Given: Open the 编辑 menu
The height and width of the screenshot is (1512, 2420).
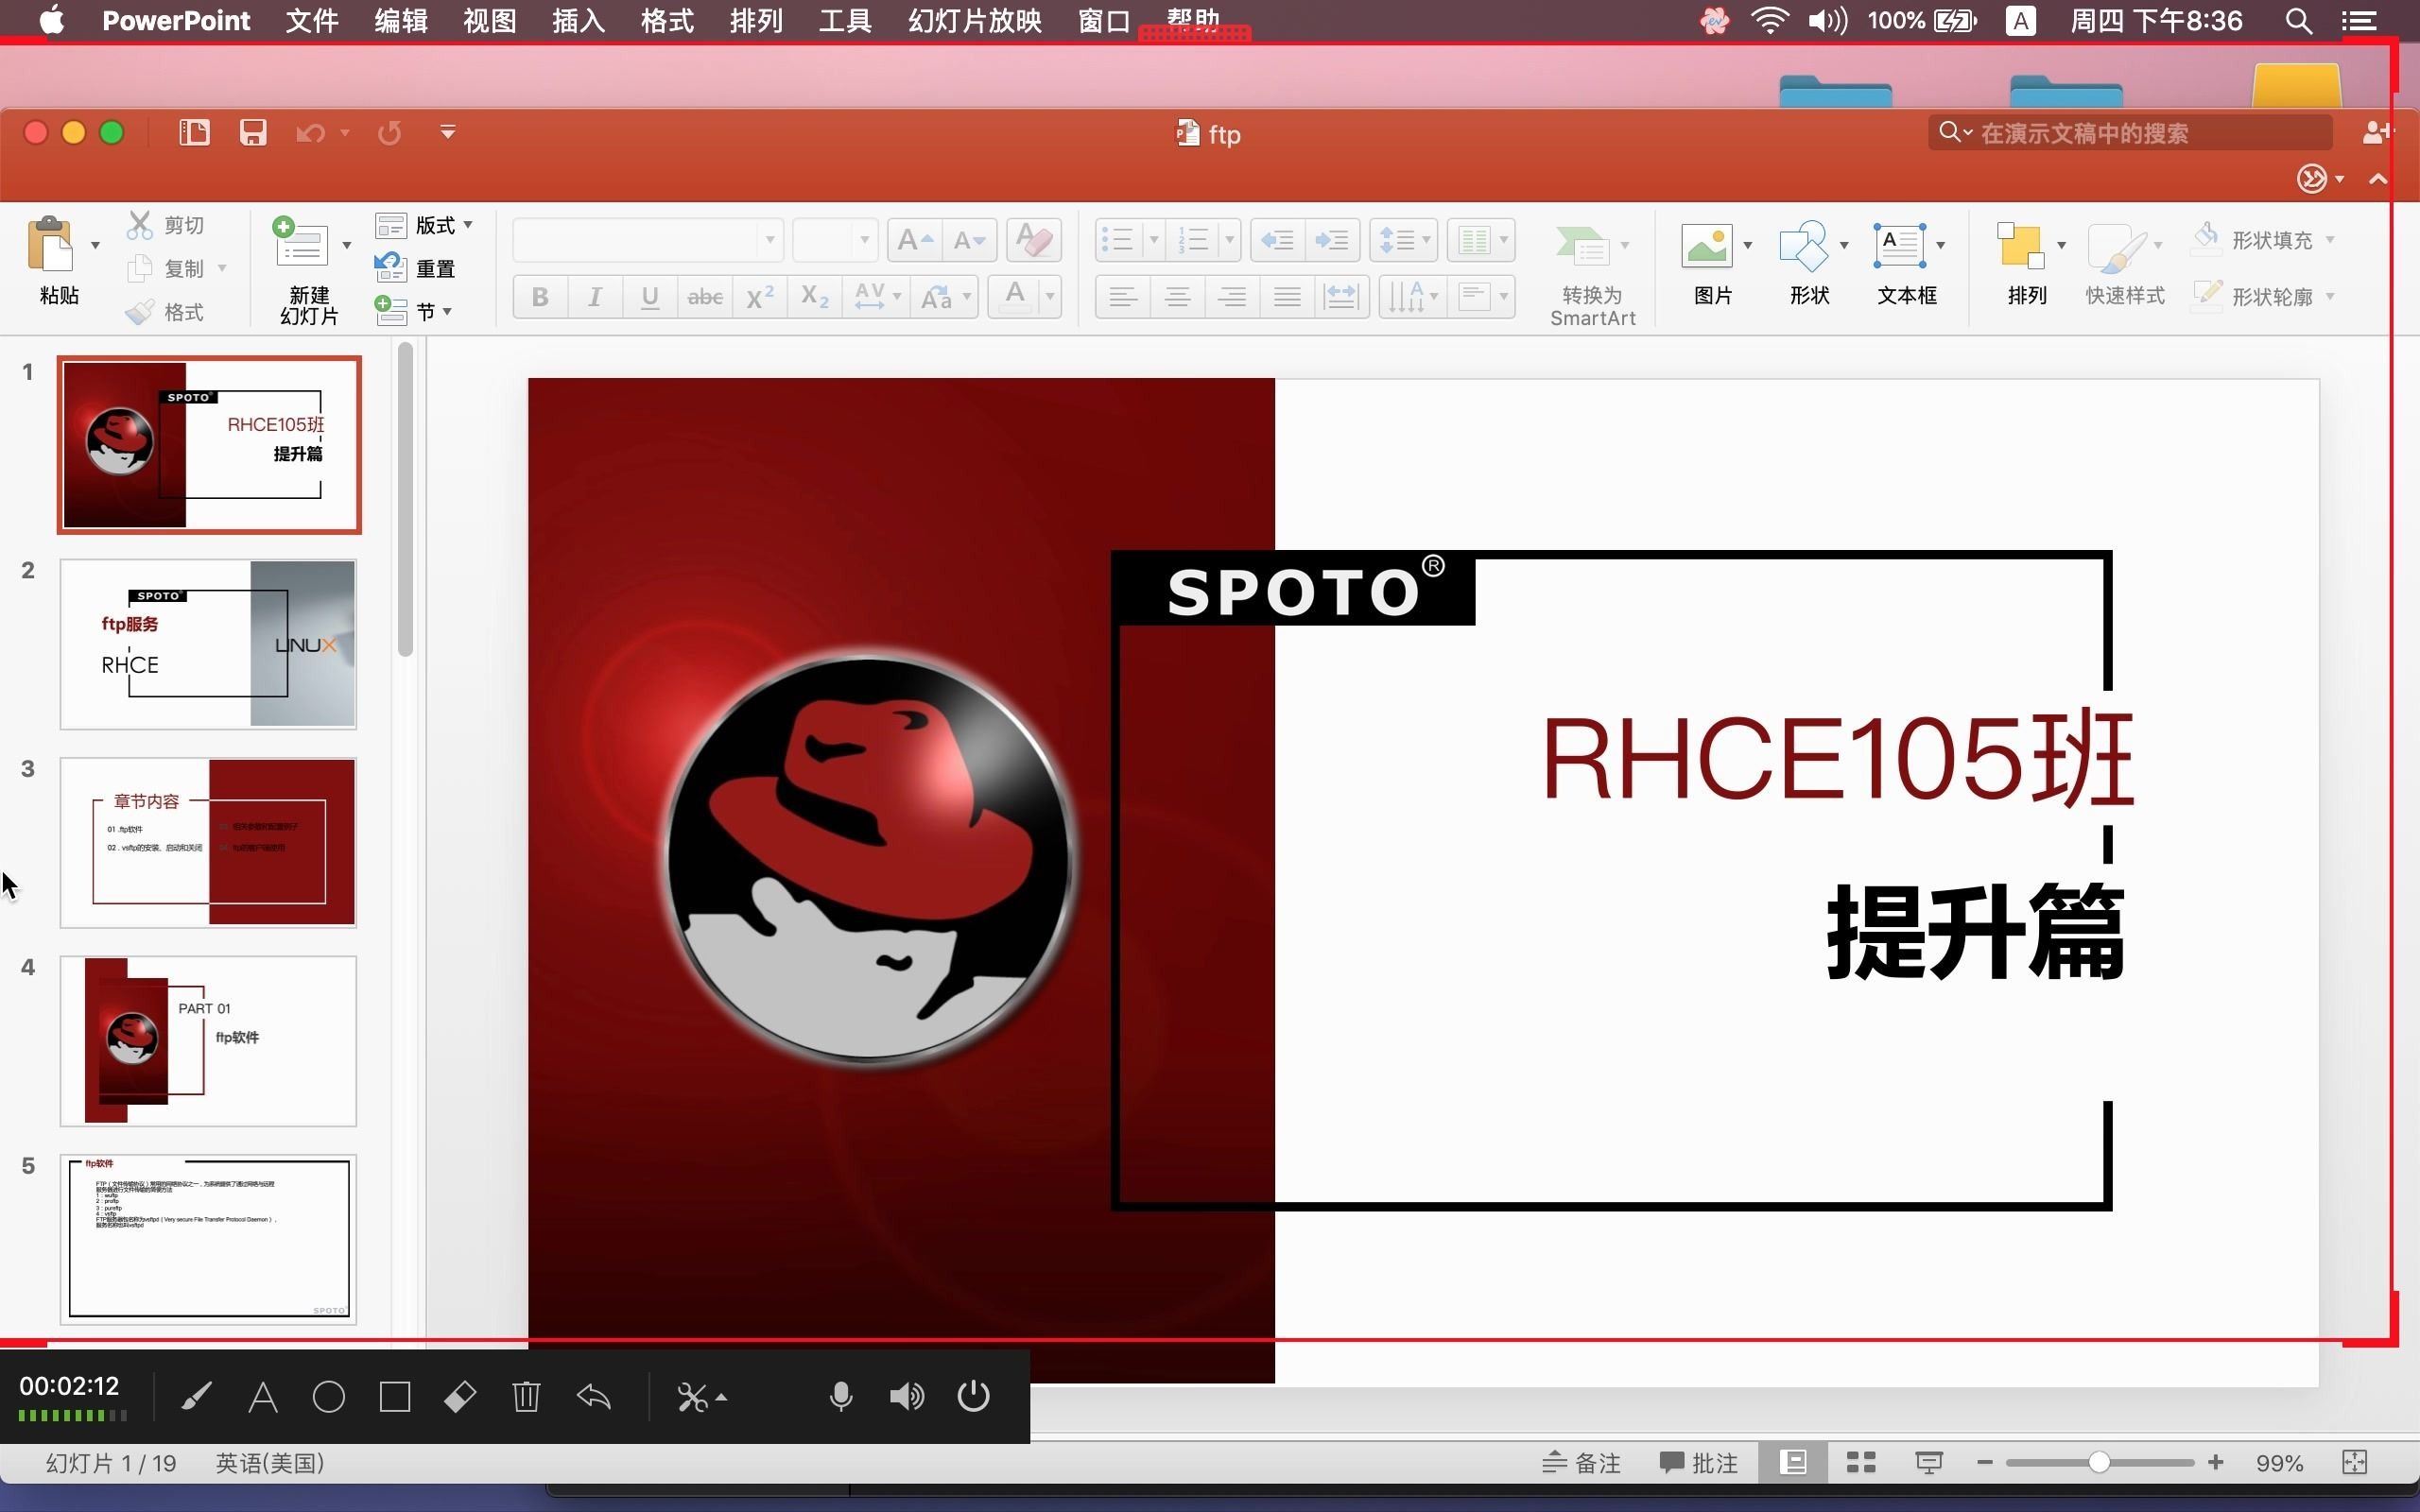Looking at the screenshot, I should [x=401, y=20].
